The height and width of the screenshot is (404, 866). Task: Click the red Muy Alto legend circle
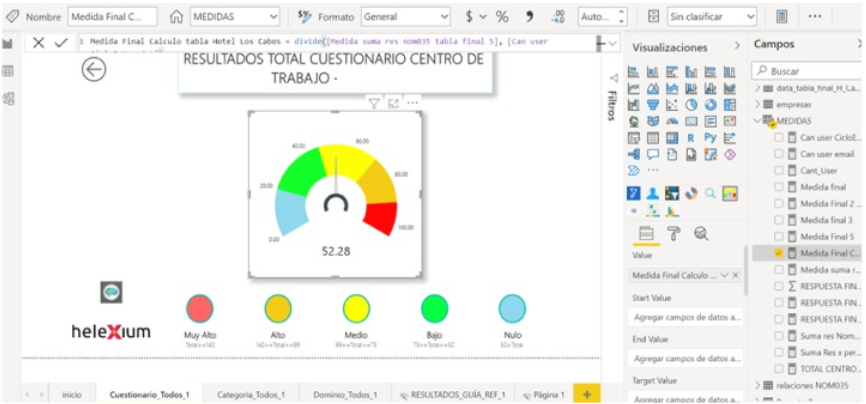(200, 308)
